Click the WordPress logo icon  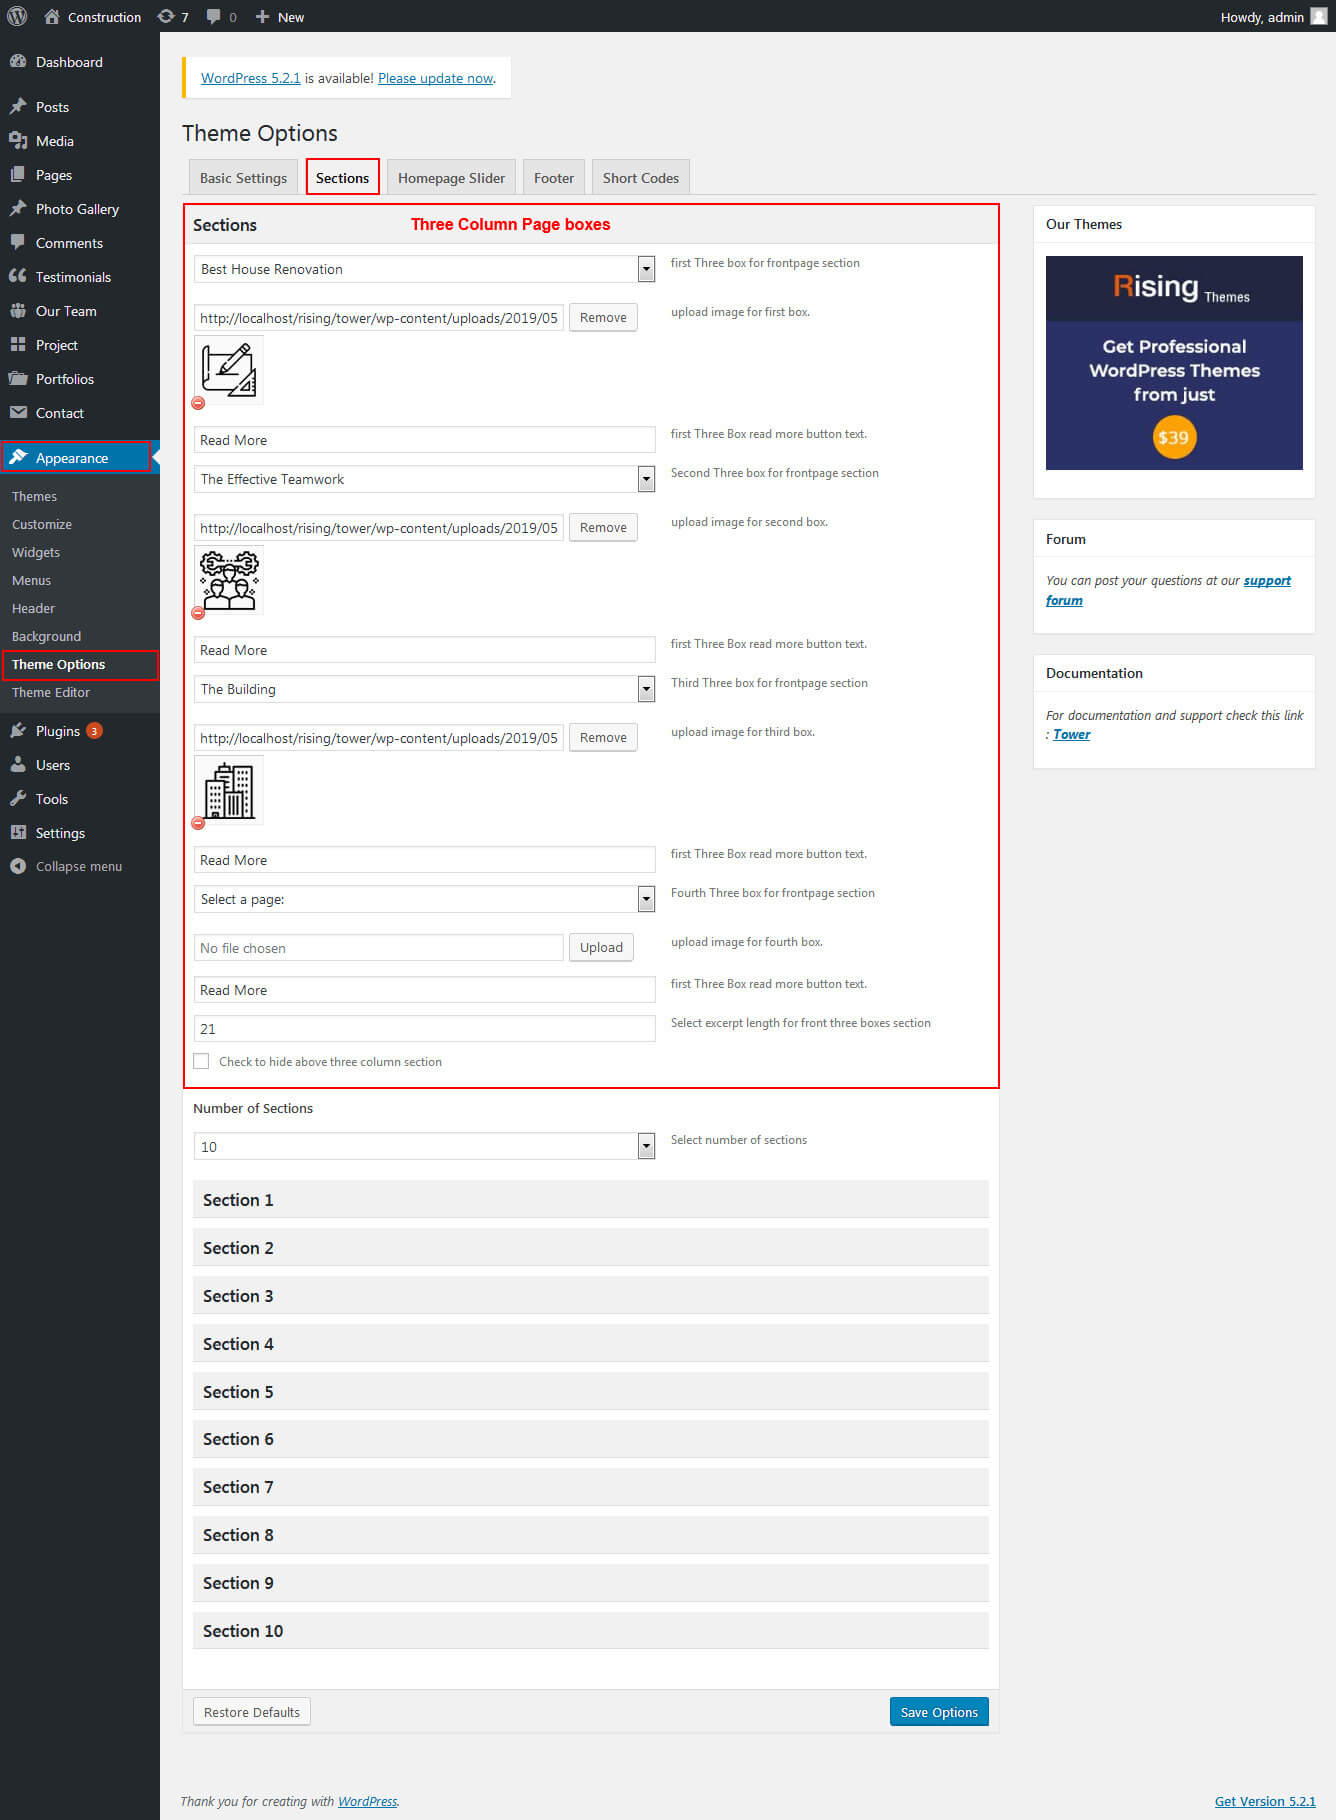point(17,16)
